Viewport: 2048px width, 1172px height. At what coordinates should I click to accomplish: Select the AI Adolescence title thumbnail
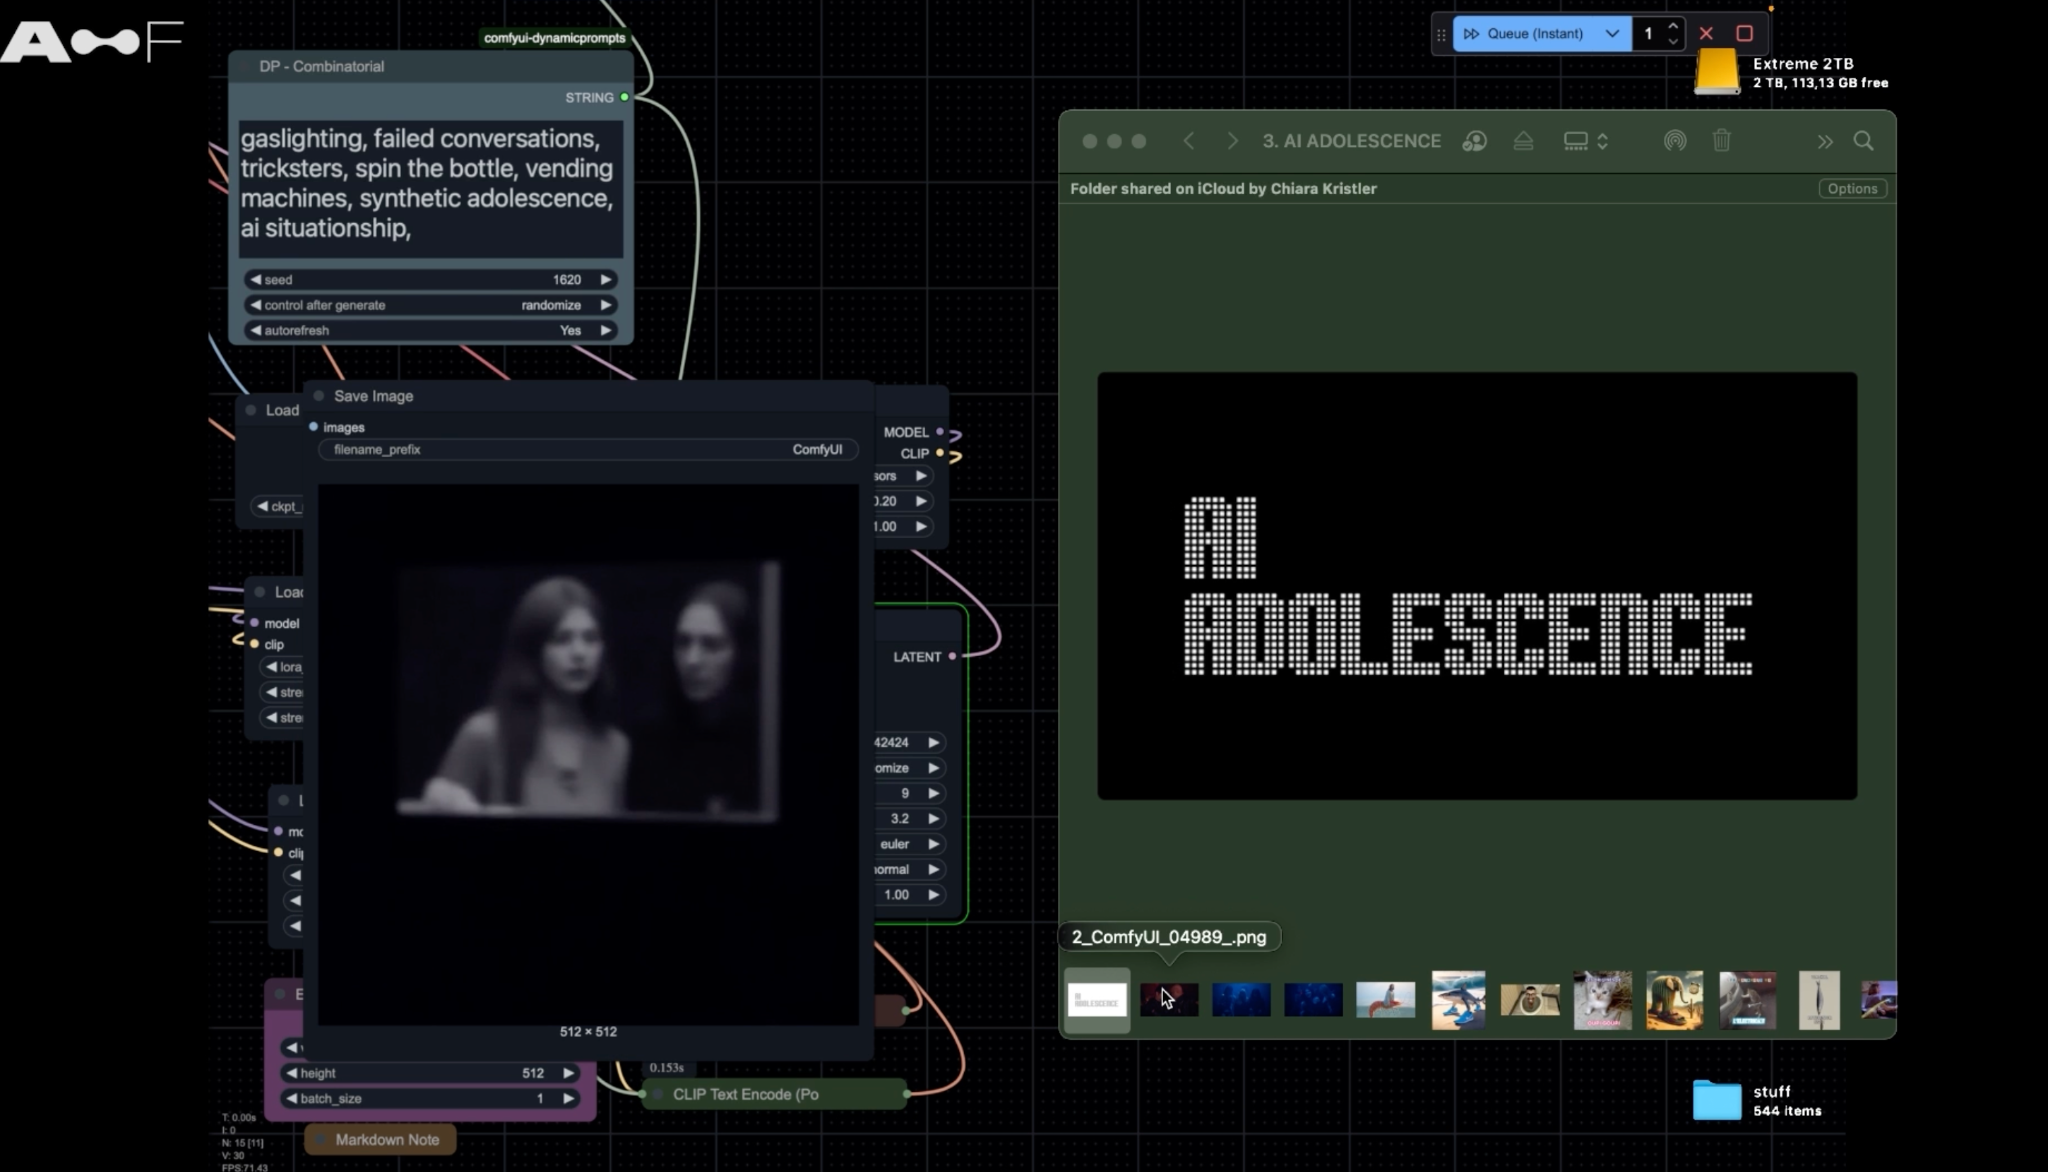point(1097,1000)
